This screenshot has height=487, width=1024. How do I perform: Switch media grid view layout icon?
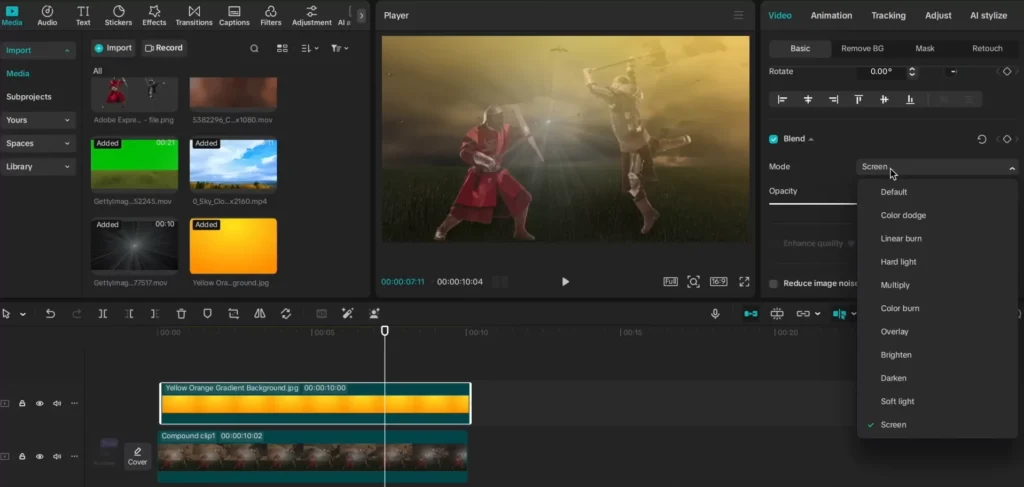point(282,48)
